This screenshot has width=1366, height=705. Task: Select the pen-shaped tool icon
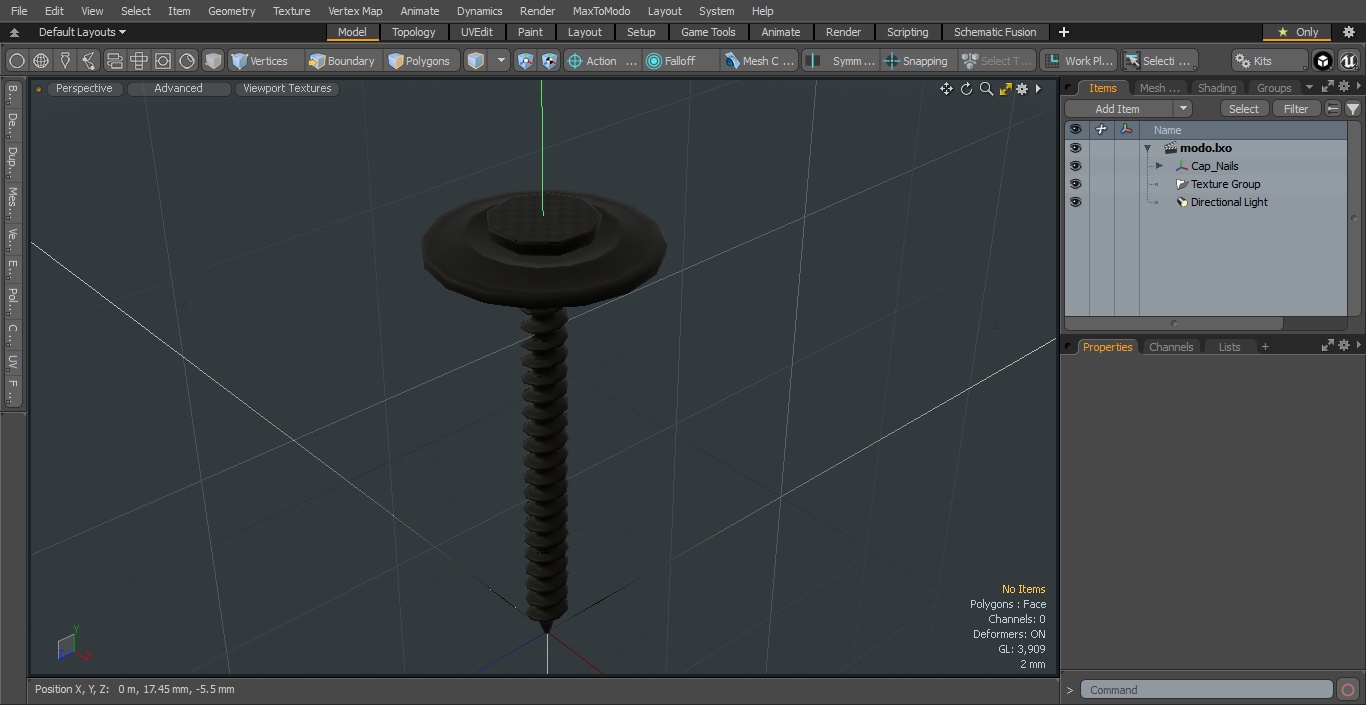pyautogui.click(x=65, y=61)
